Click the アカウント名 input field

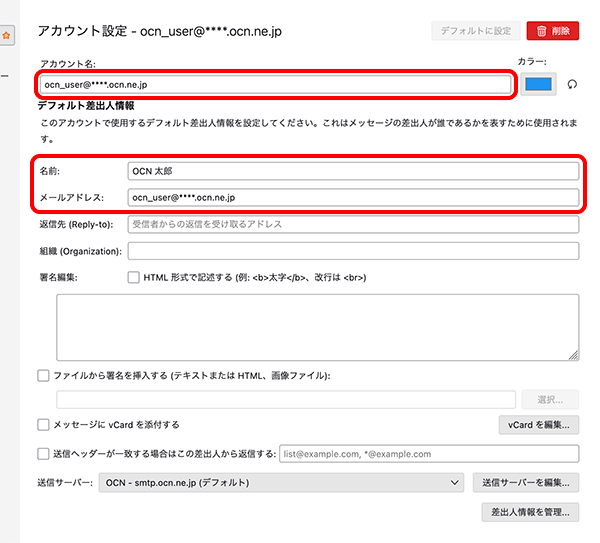coord(275,85)
